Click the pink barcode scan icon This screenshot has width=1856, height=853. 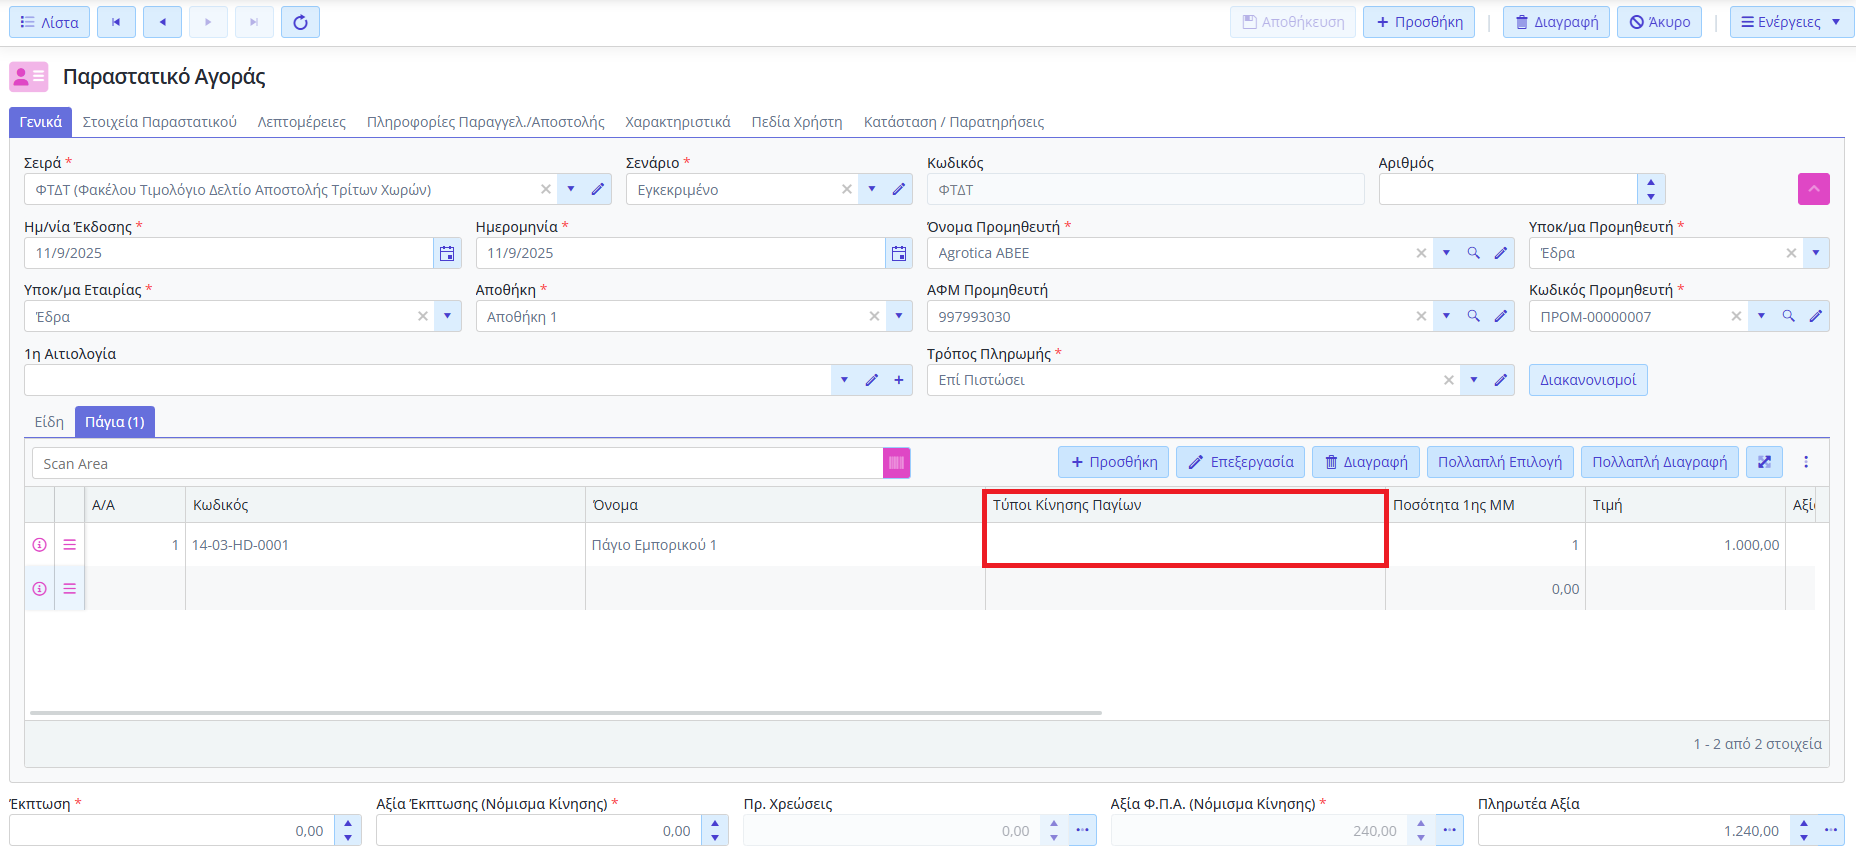click(x=896, y=463)
